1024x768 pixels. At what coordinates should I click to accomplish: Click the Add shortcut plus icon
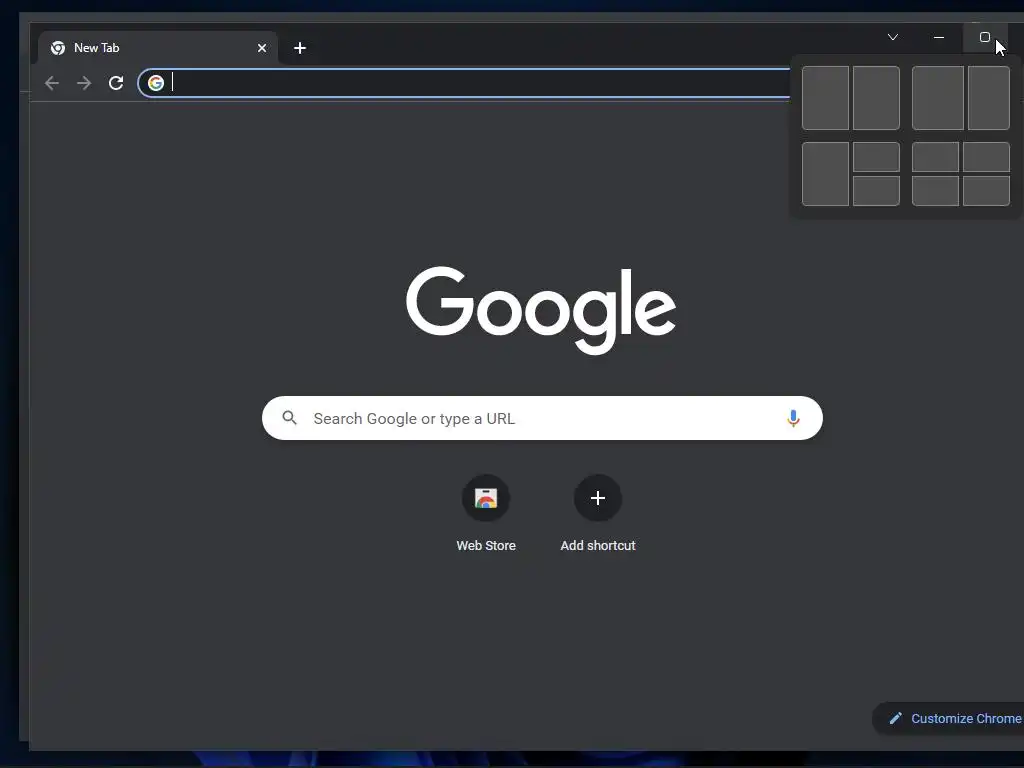point(598,498)
